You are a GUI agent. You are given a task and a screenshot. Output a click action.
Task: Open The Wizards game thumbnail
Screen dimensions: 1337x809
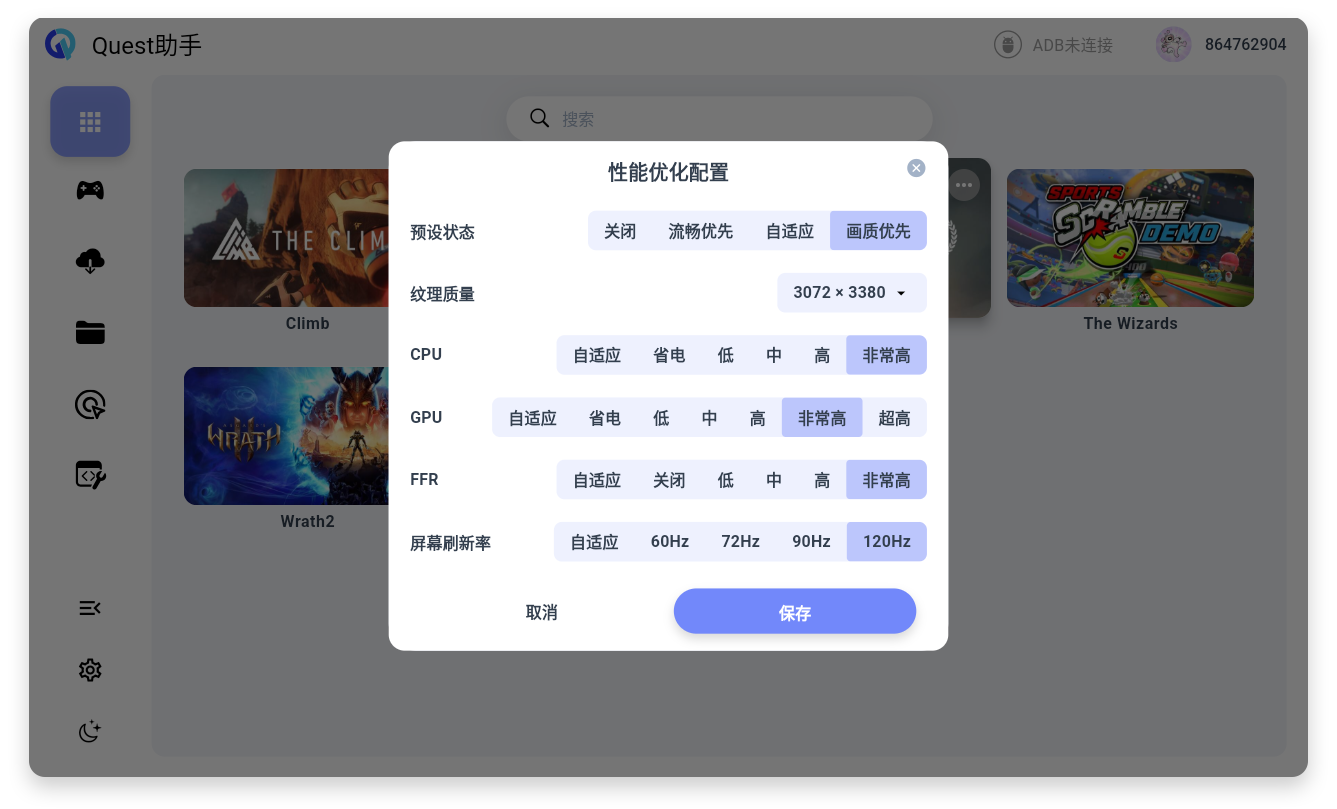pos(1130,238)
